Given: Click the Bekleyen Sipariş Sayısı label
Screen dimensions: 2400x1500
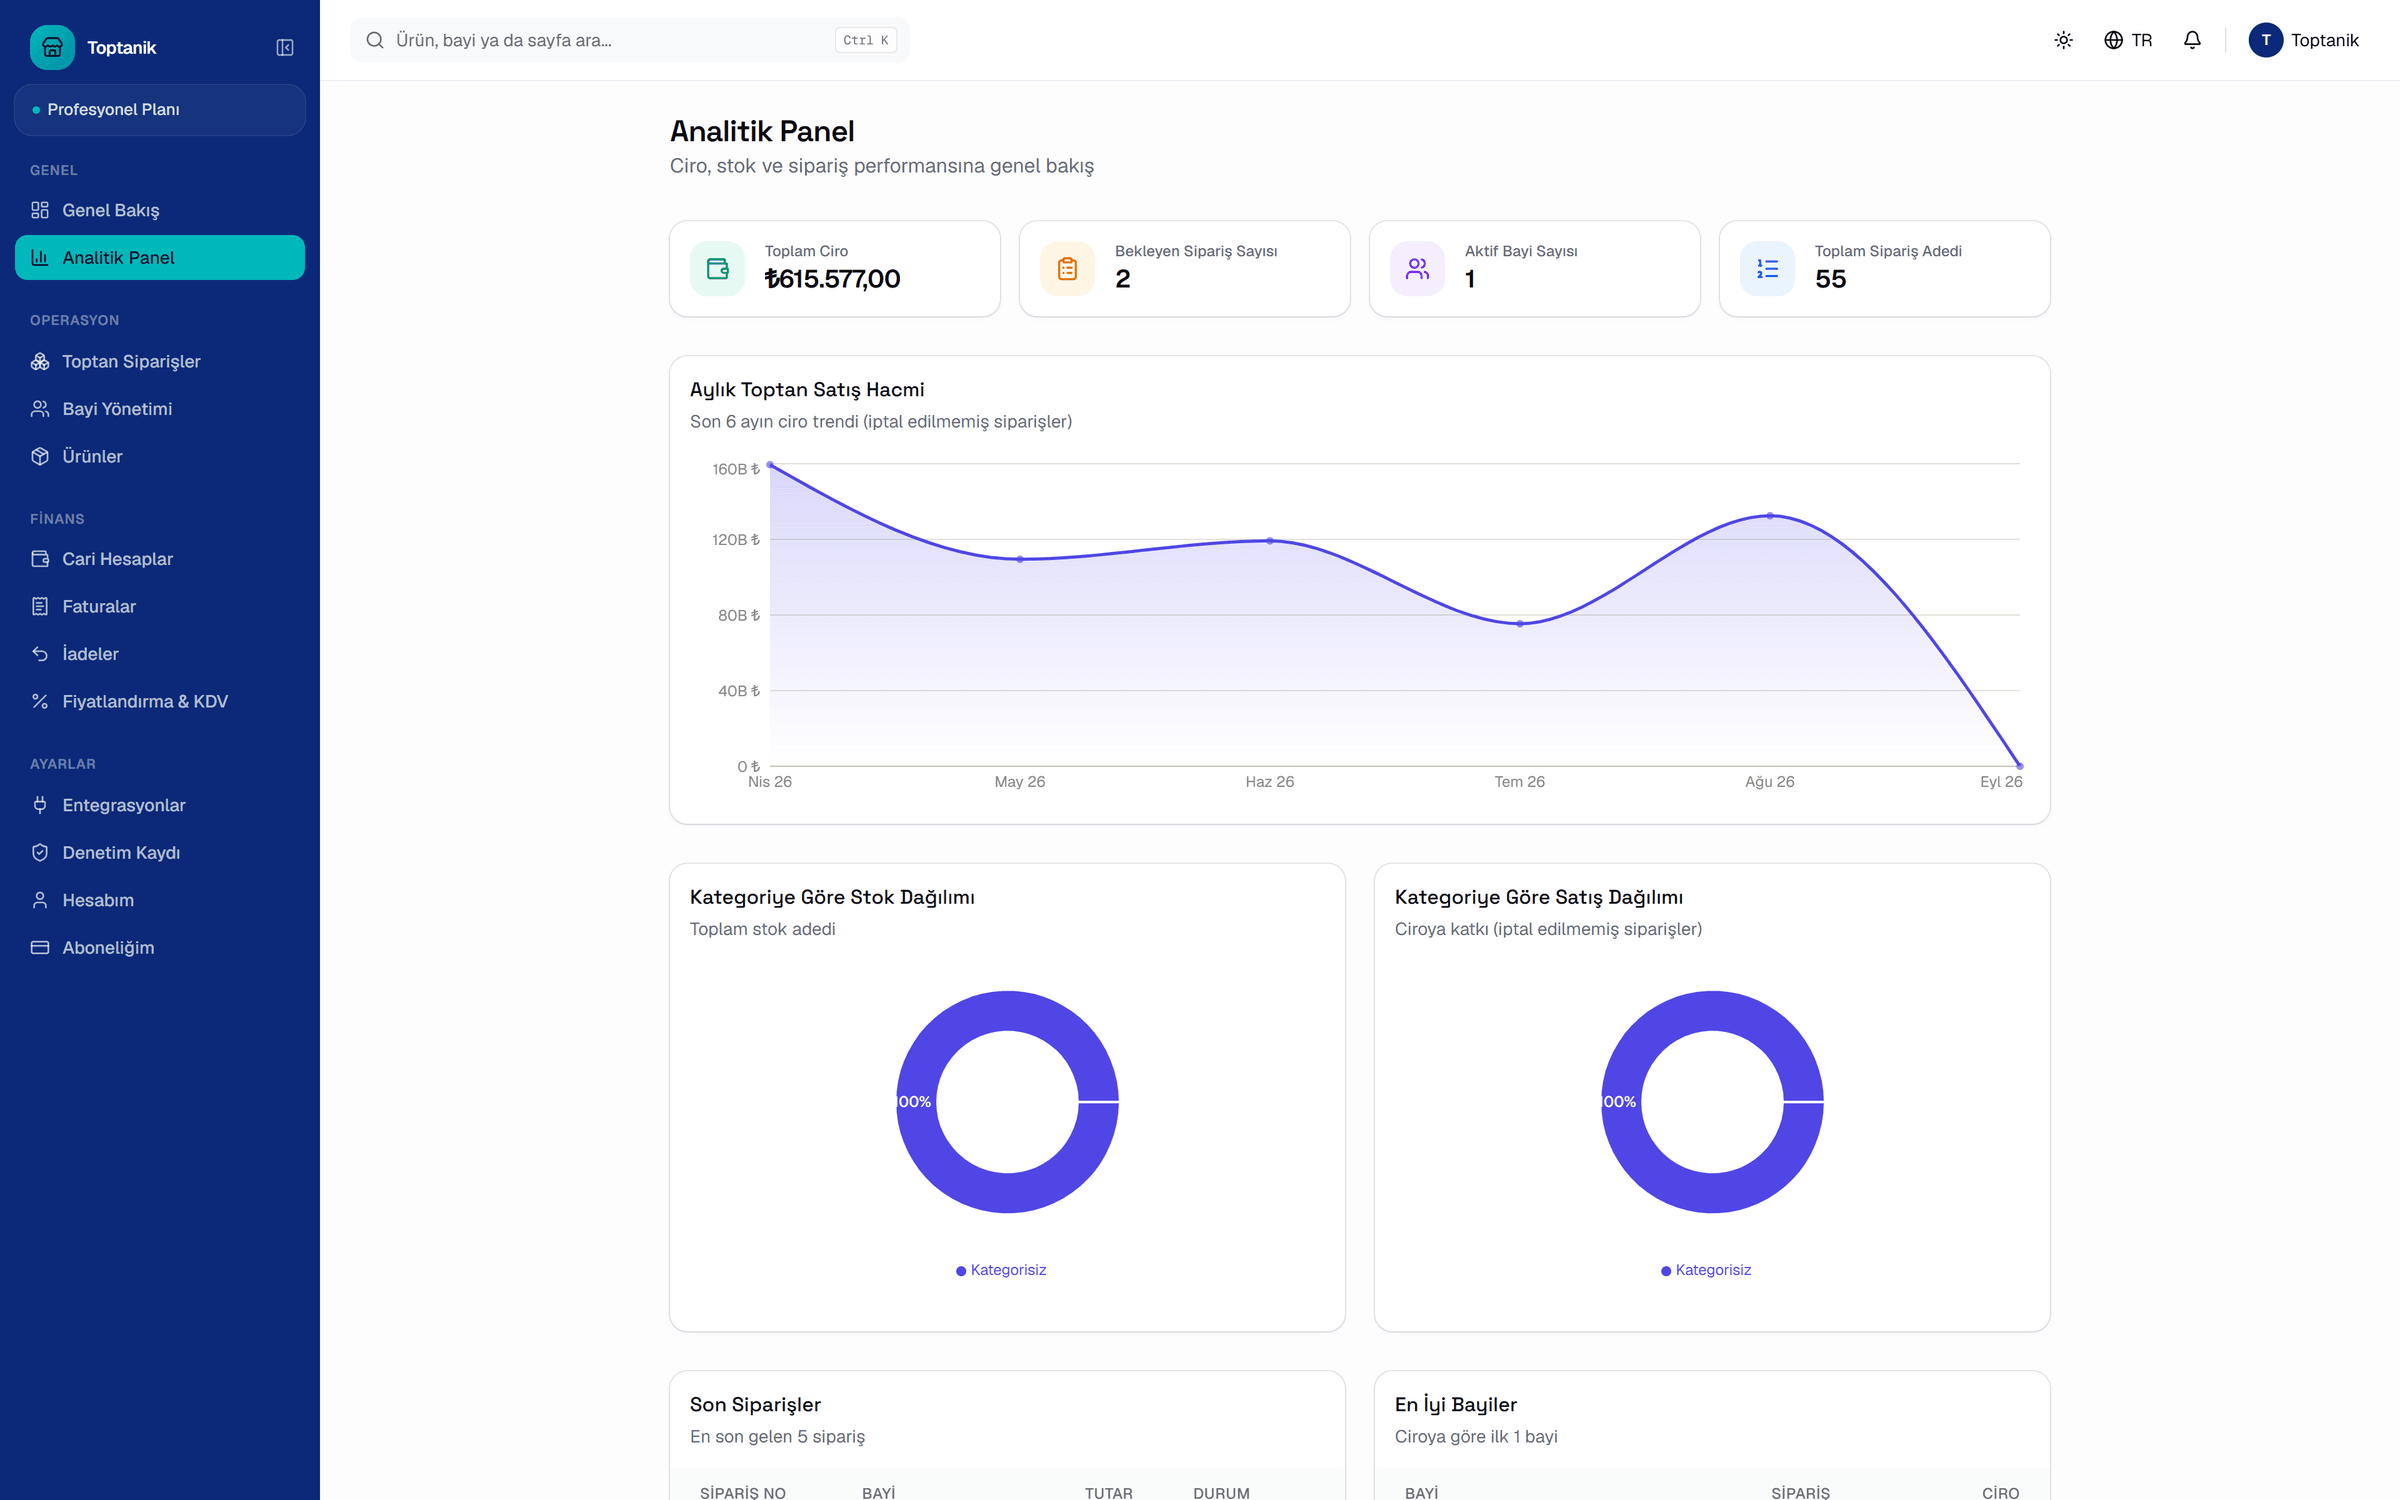Looking at the screenshot, I should pyautogui.click(x=1196, y=251).
